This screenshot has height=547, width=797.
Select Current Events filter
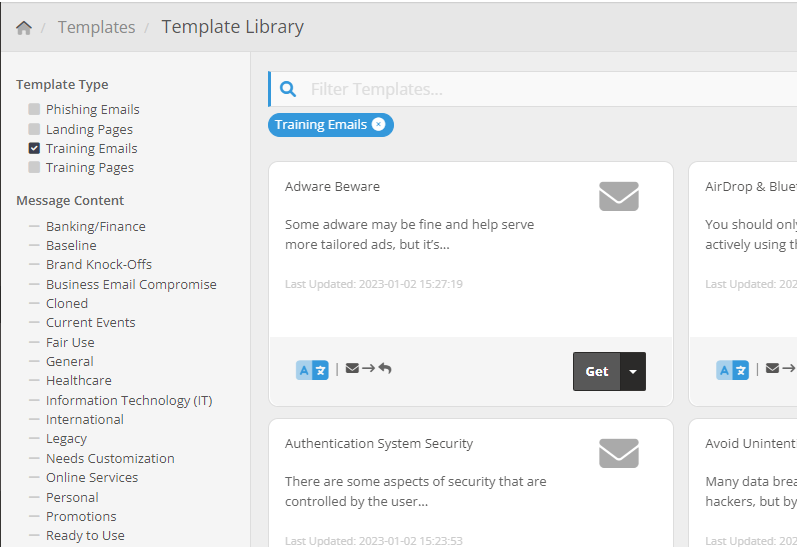90,323
